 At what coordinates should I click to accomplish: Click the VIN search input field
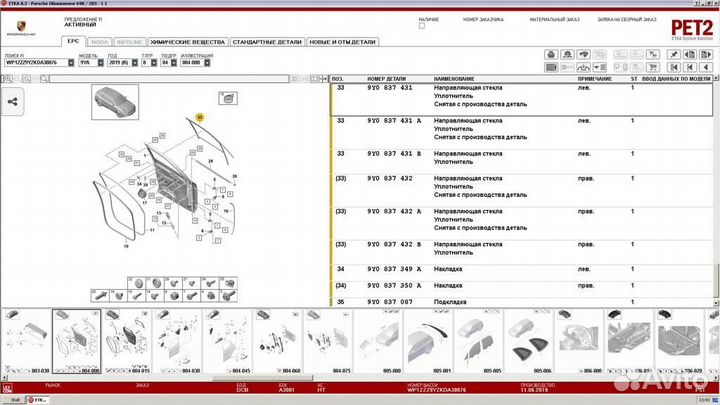click(36, 62)
